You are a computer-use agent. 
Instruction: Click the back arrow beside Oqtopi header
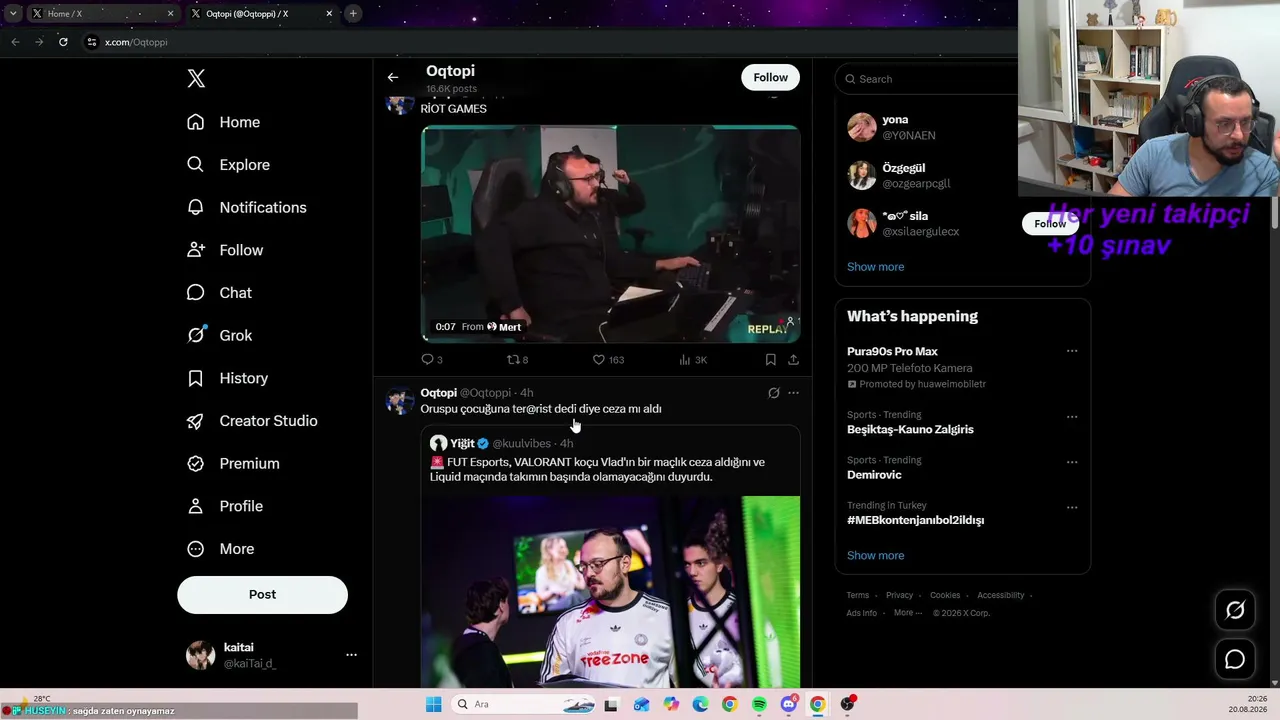[x=393, y=77]
